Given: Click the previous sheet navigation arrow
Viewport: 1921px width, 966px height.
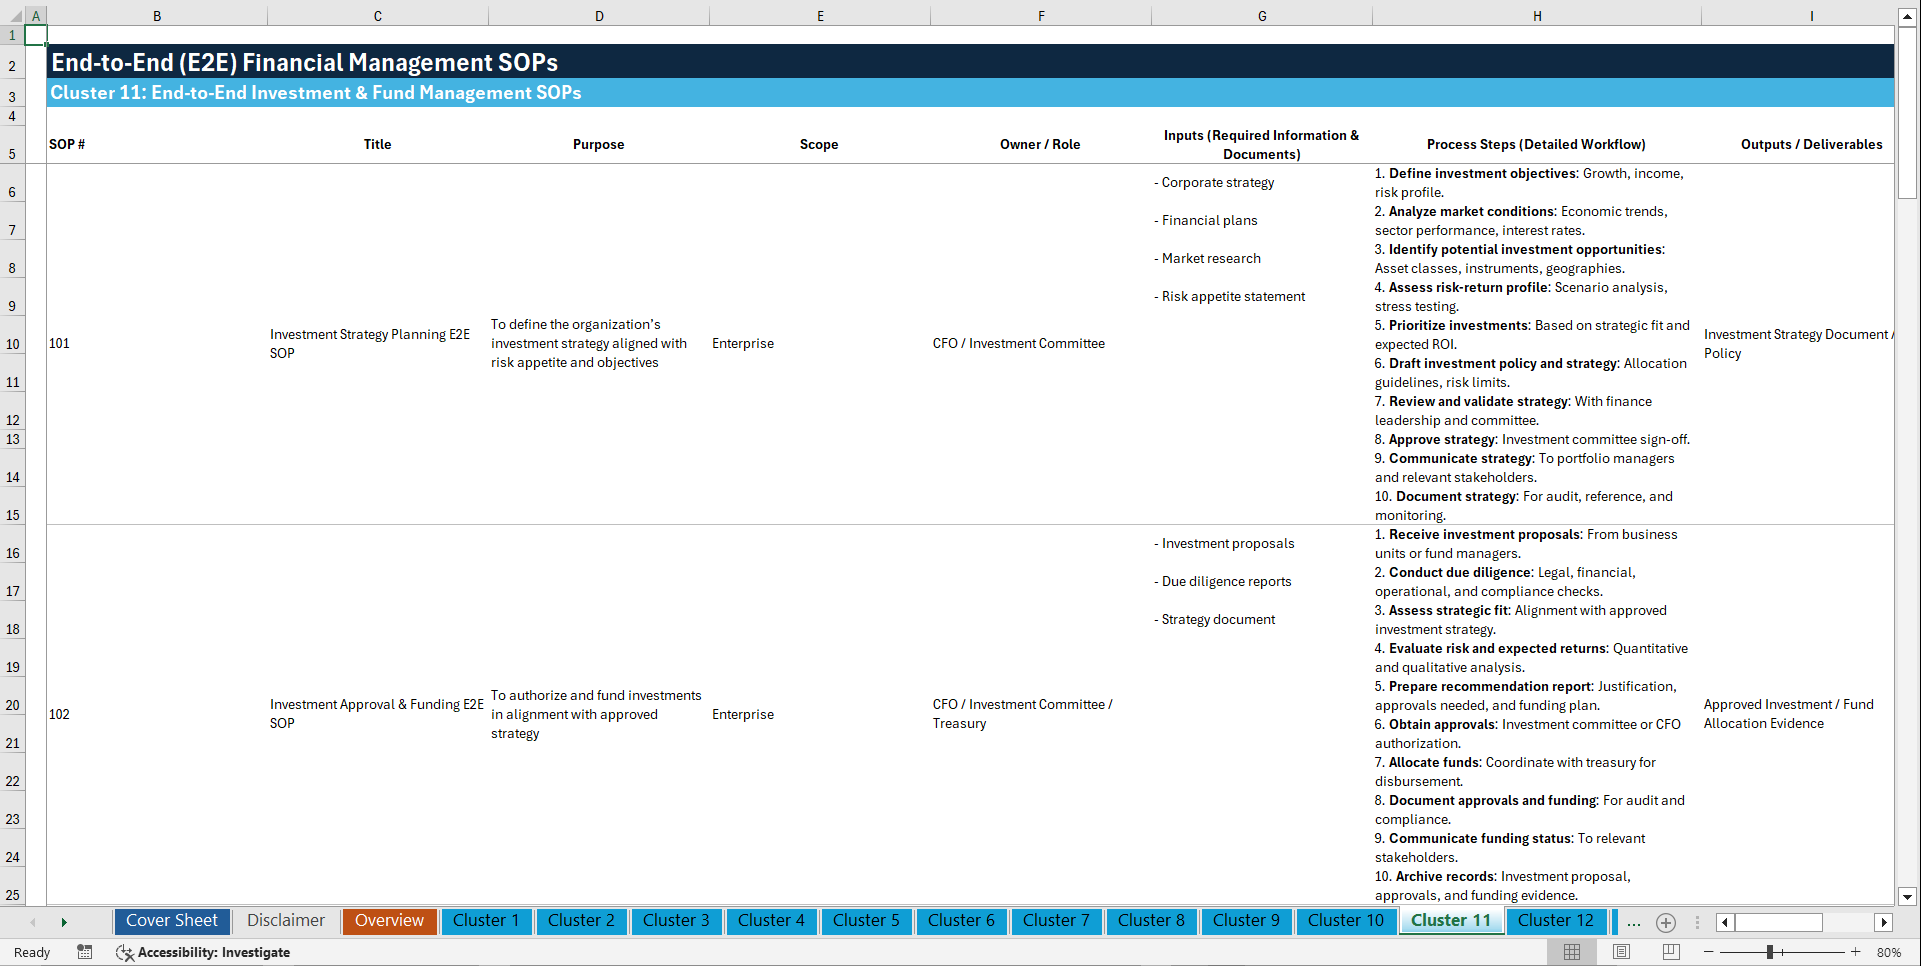Looking at the screenshot, I should coord(34,922).
